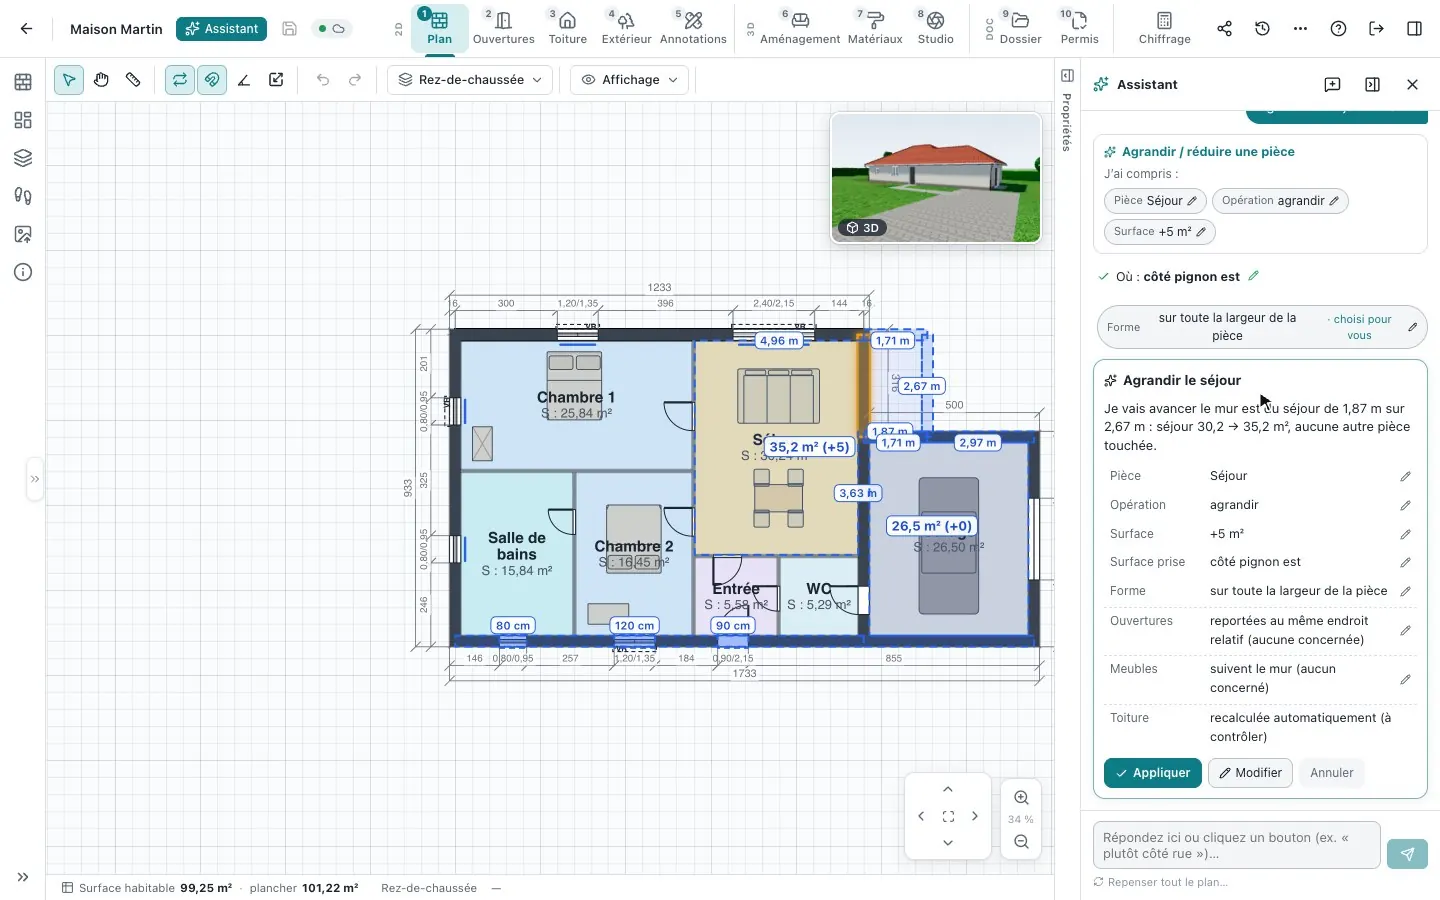The height and width of the screenshot is (900, 1440).
Task: Click the Annuler button
Action: coord(1332,773)
